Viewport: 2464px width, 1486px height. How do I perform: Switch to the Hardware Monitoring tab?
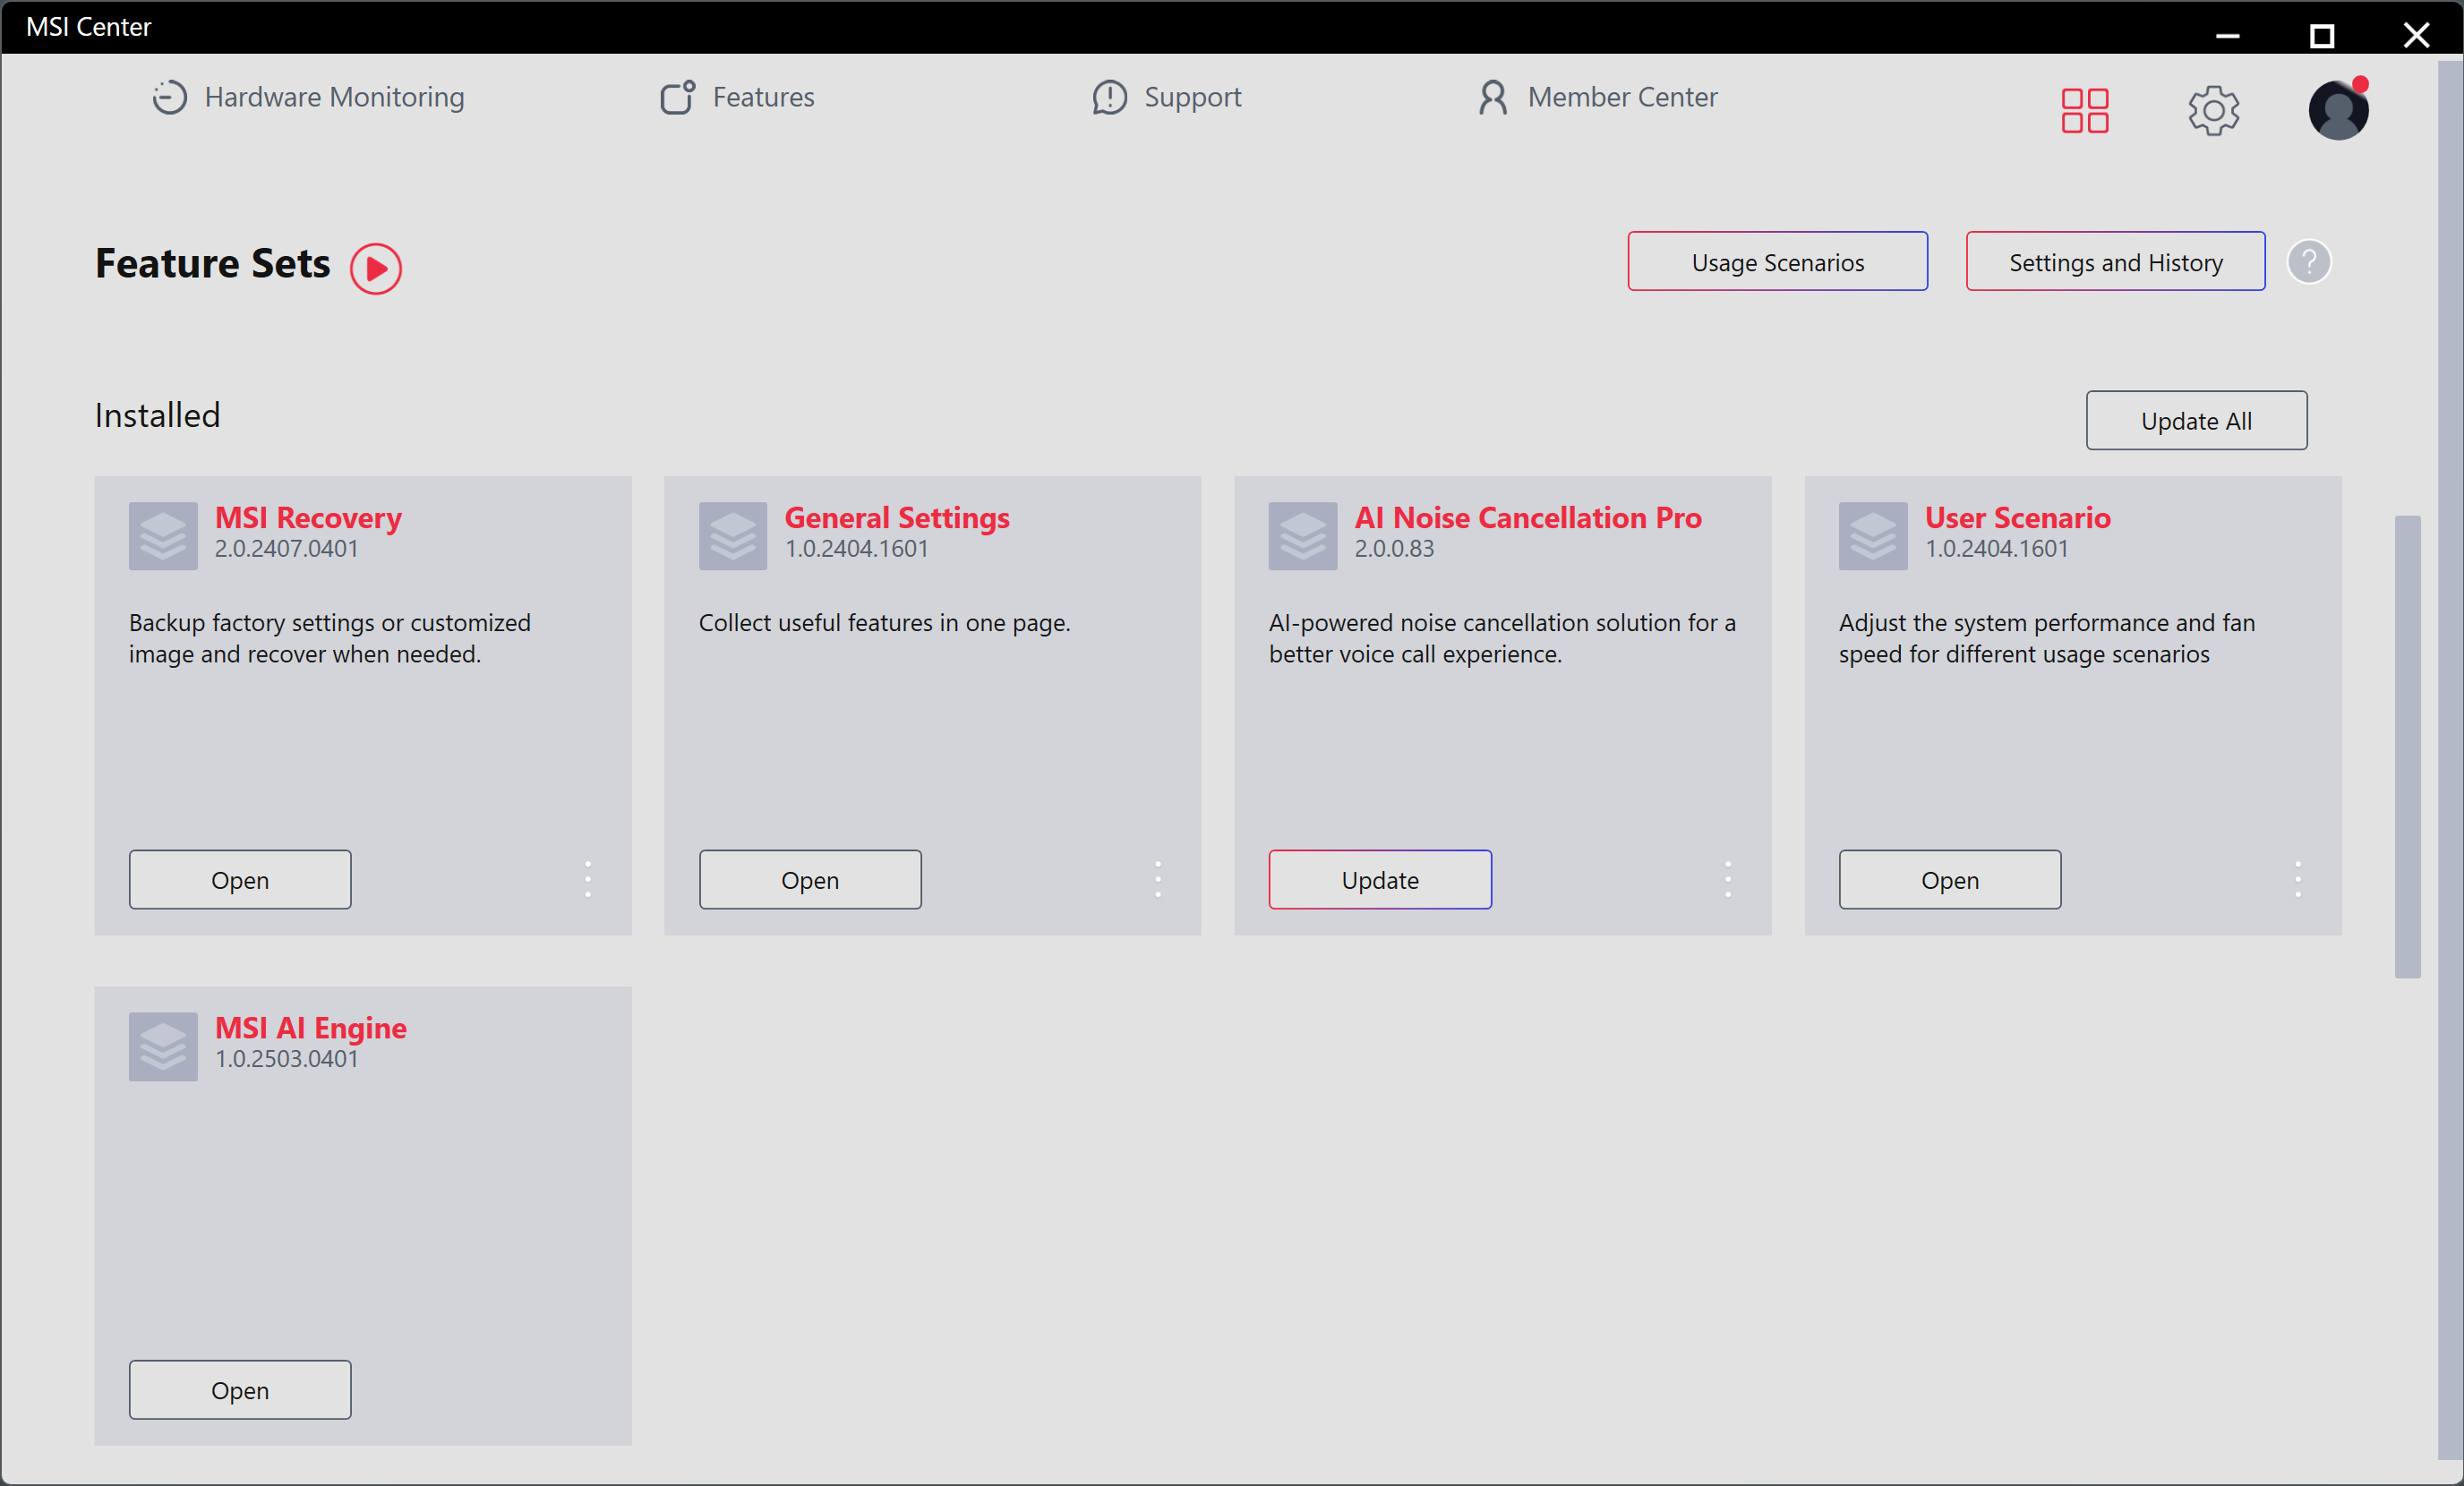coord(308,97)
